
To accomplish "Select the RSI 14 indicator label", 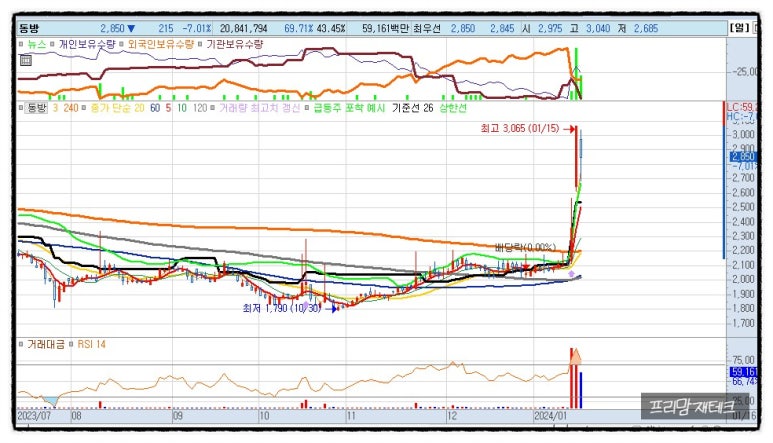I will pyautogui.click(x=91, y=344).
